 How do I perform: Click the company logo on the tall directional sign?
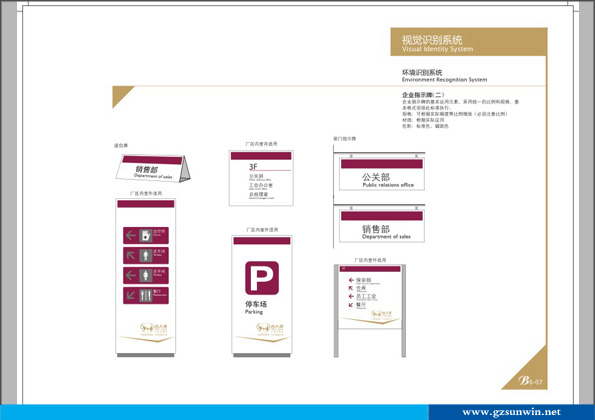154,329
